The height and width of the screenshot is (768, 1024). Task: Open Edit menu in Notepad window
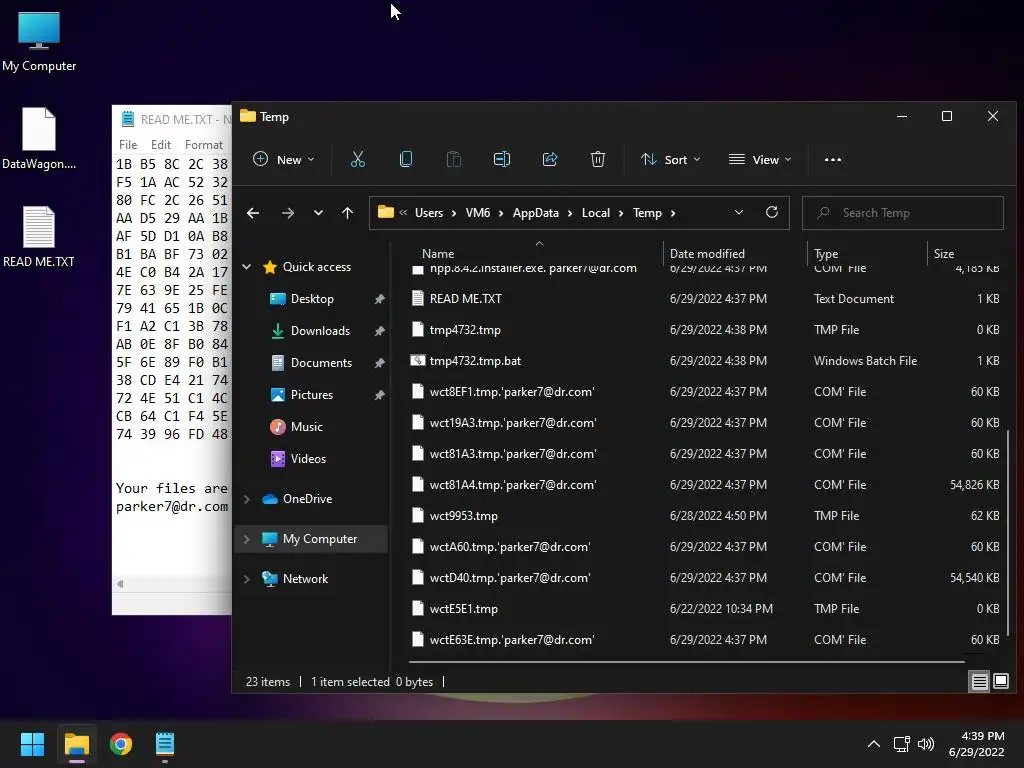coord(161,144)
